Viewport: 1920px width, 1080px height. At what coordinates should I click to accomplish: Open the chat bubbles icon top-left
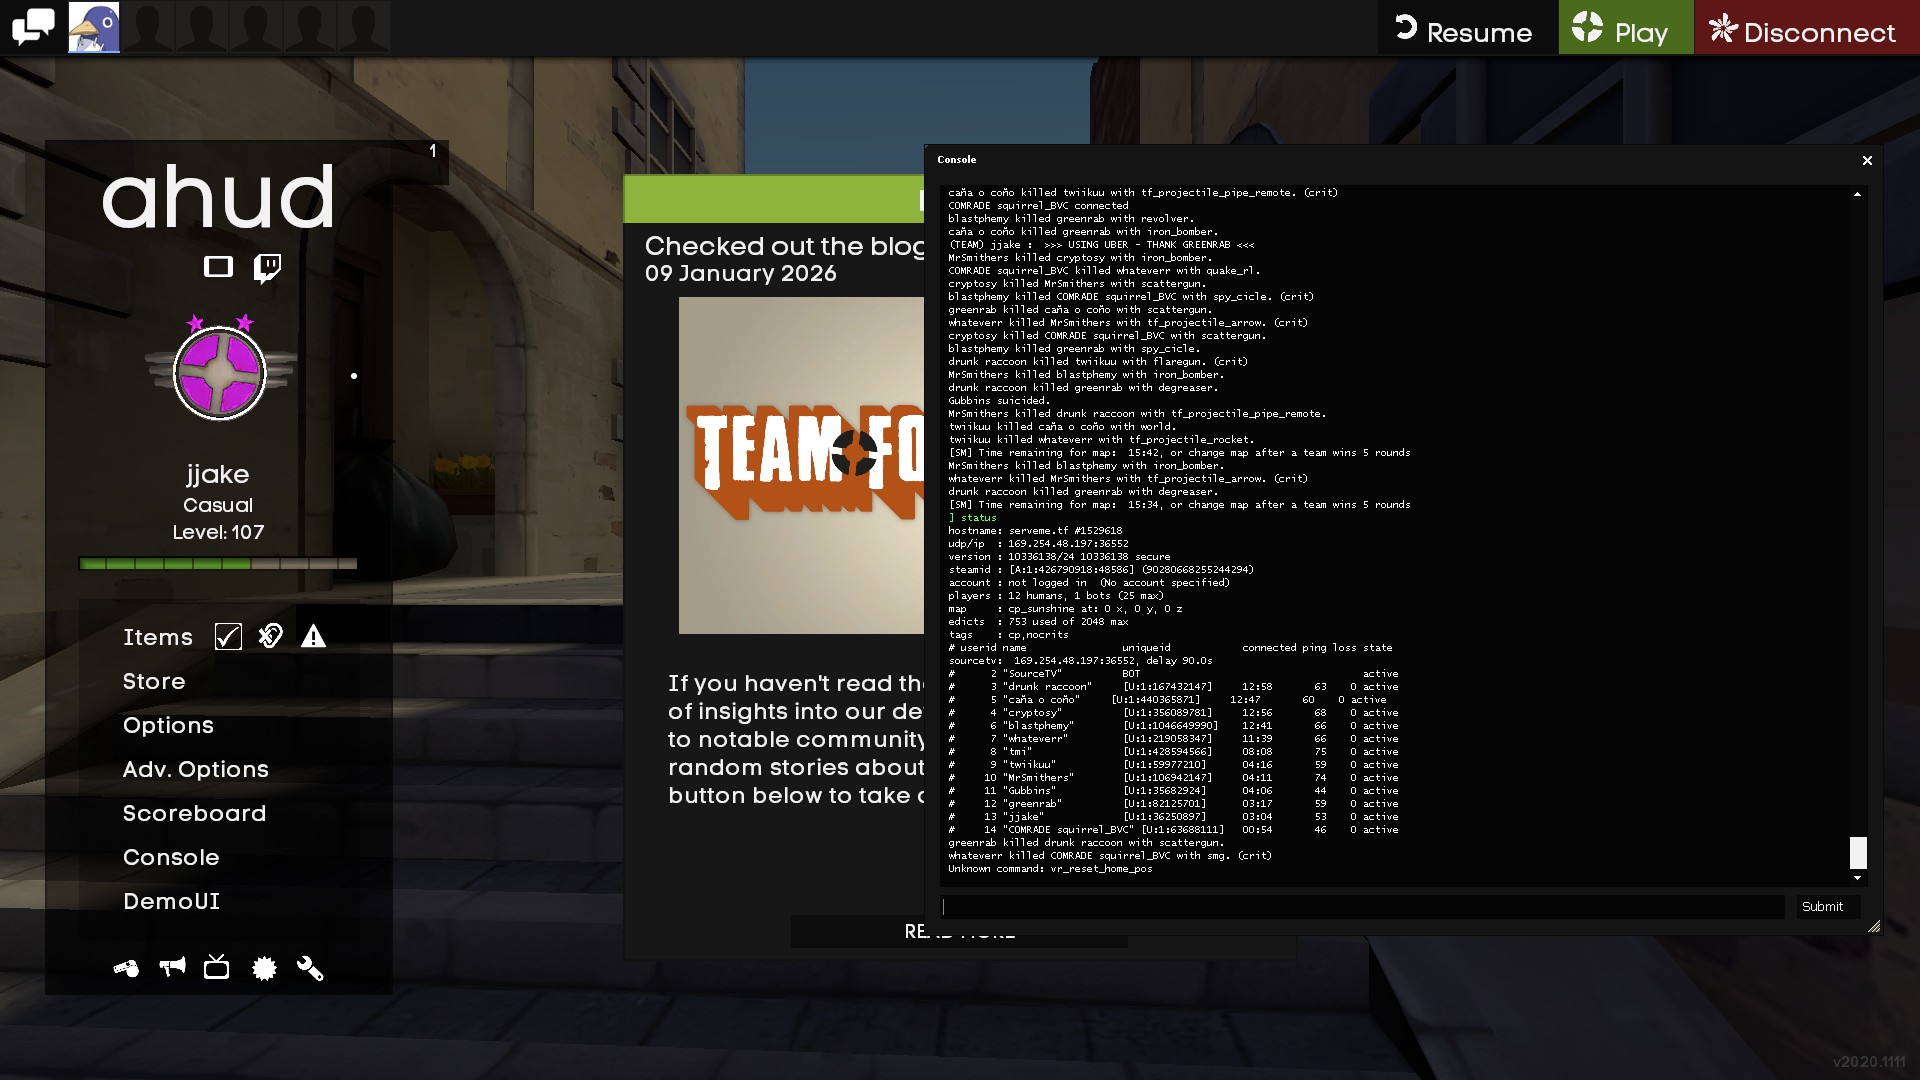pos(33,27)
